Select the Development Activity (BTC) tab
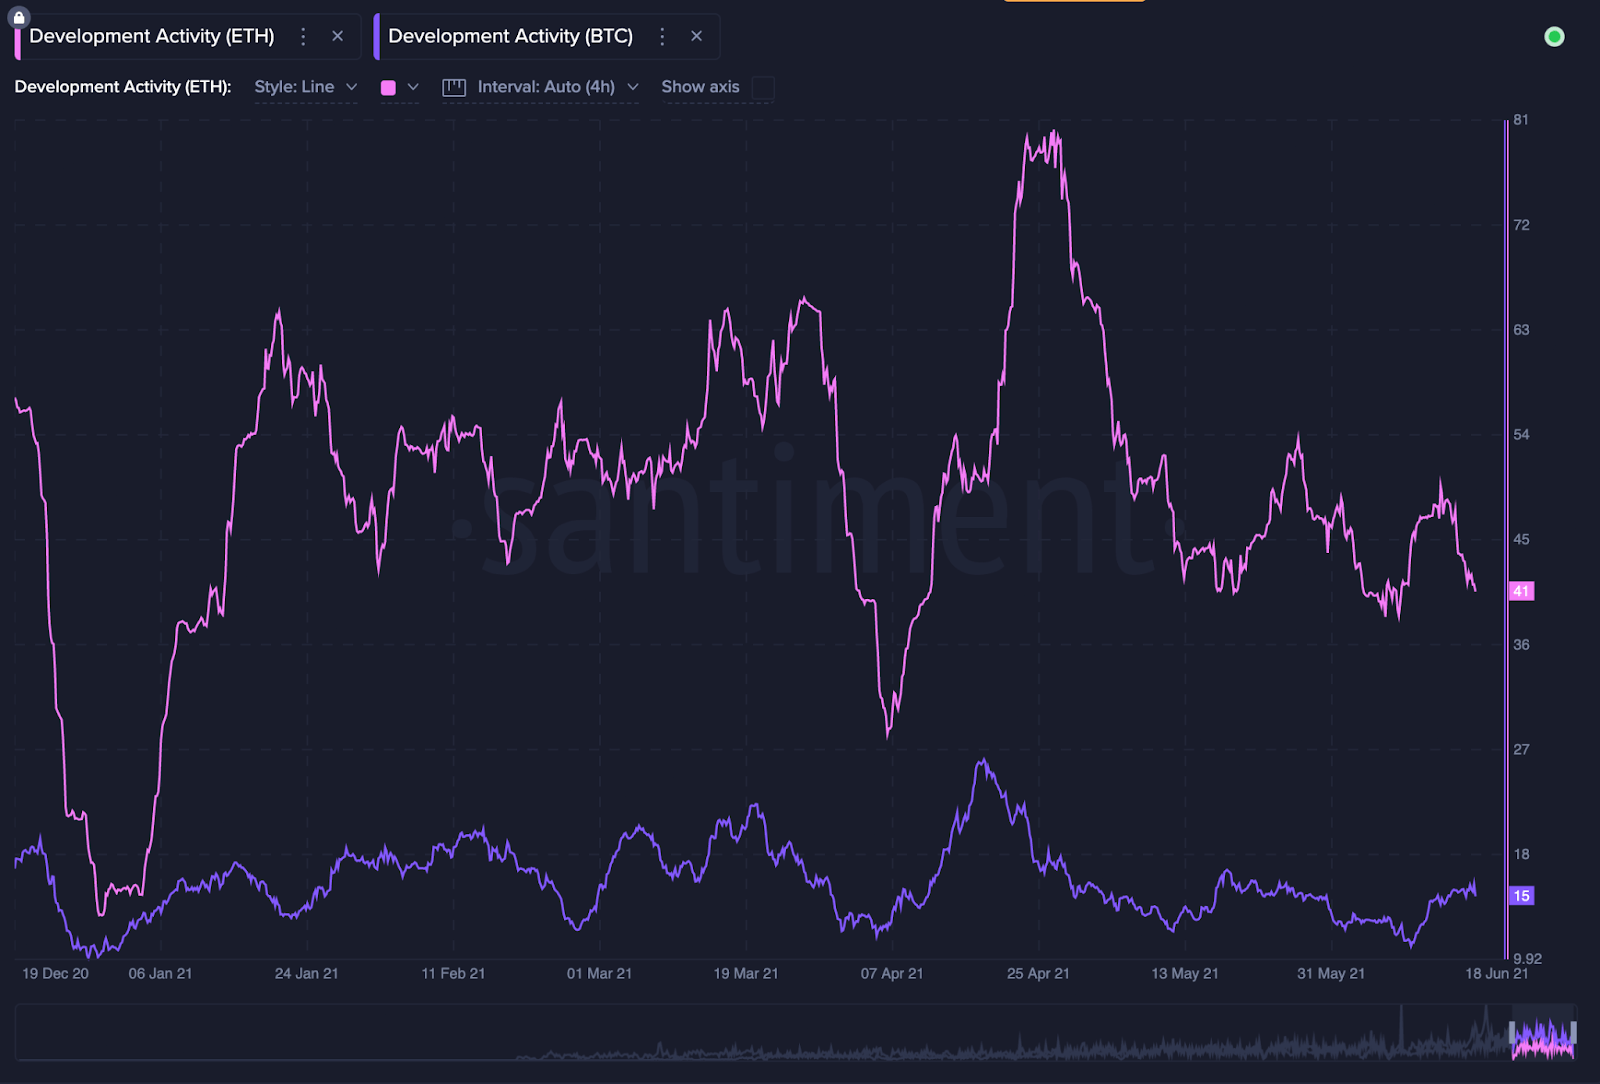This screenshot has width=1600, height=1084. (510, 37)
